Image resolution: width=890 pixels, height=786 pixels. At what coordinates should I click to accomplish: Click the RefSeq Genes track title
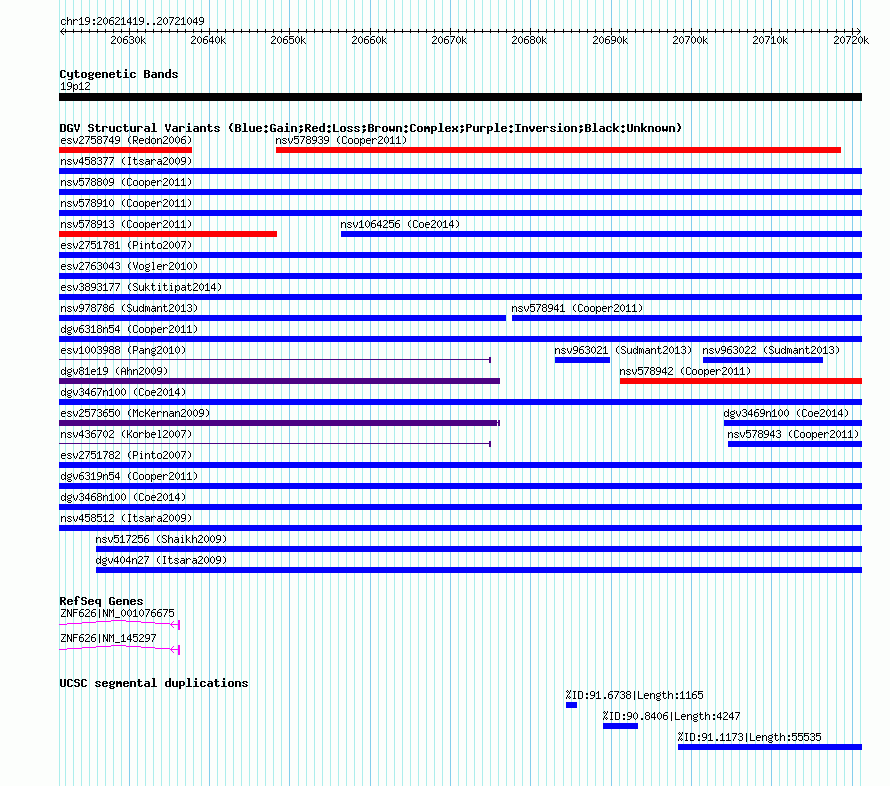pyautogui.click(x=101, y=601)
